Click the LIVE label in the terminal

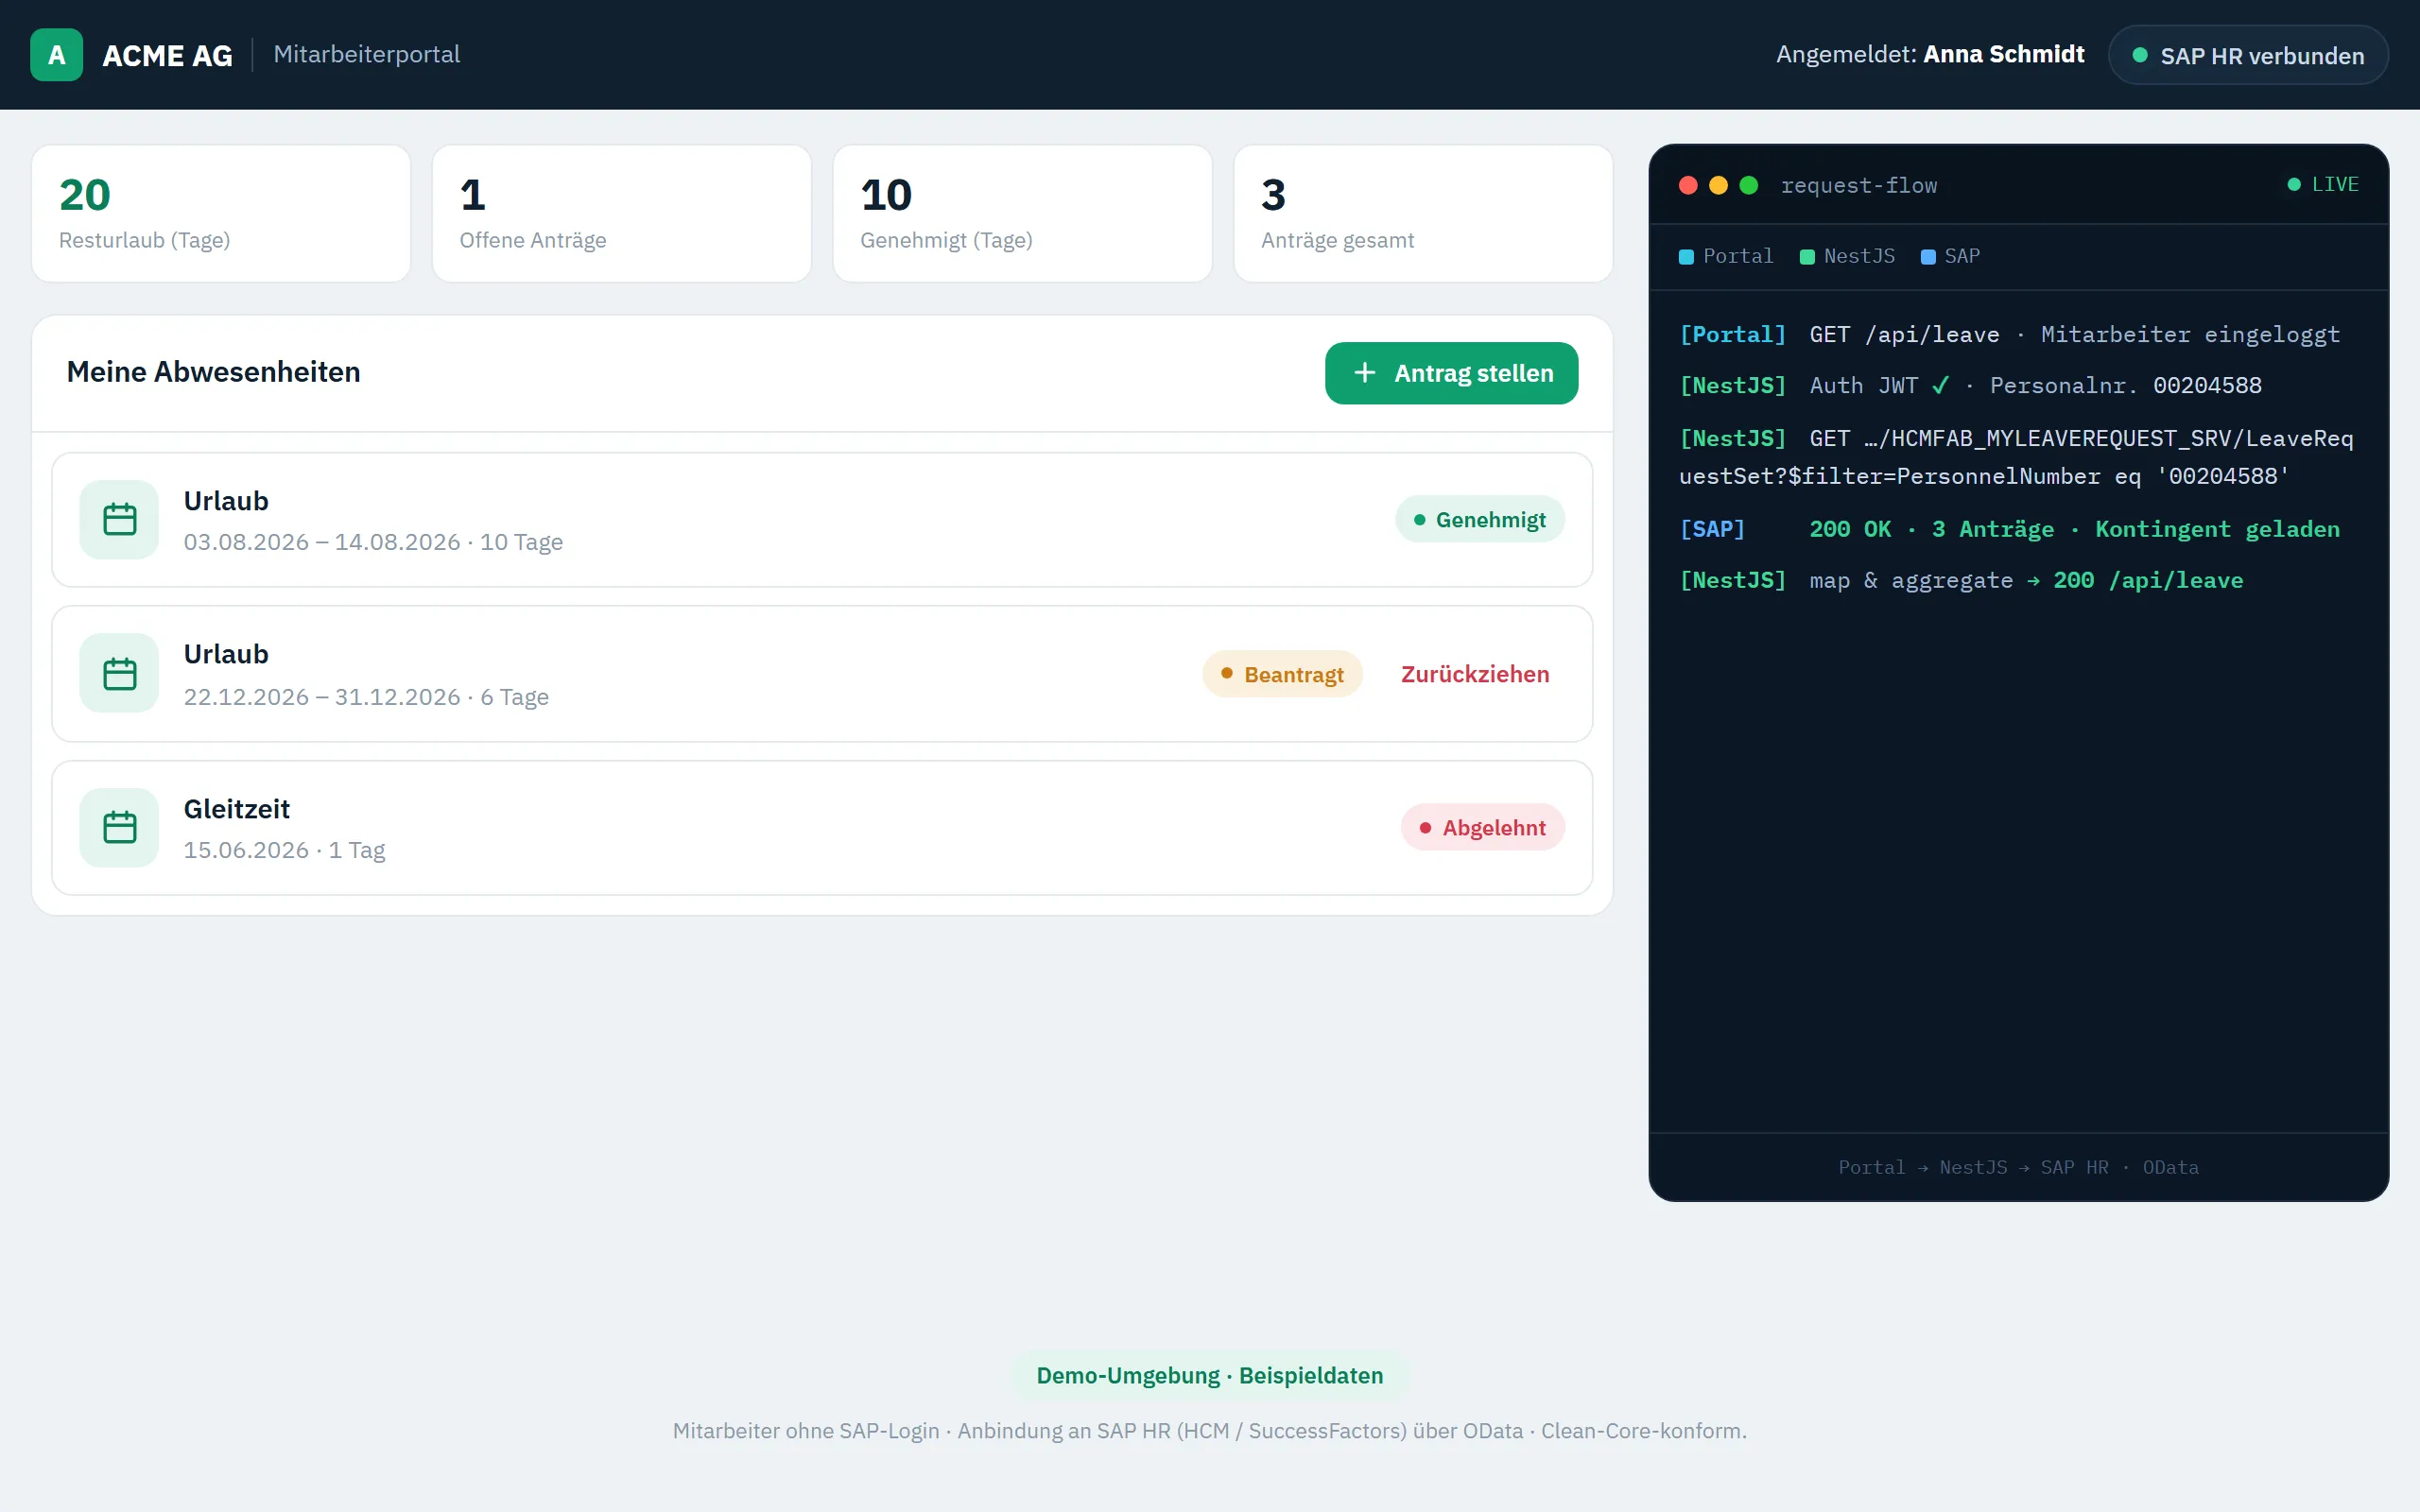(x=2334, y=184)
